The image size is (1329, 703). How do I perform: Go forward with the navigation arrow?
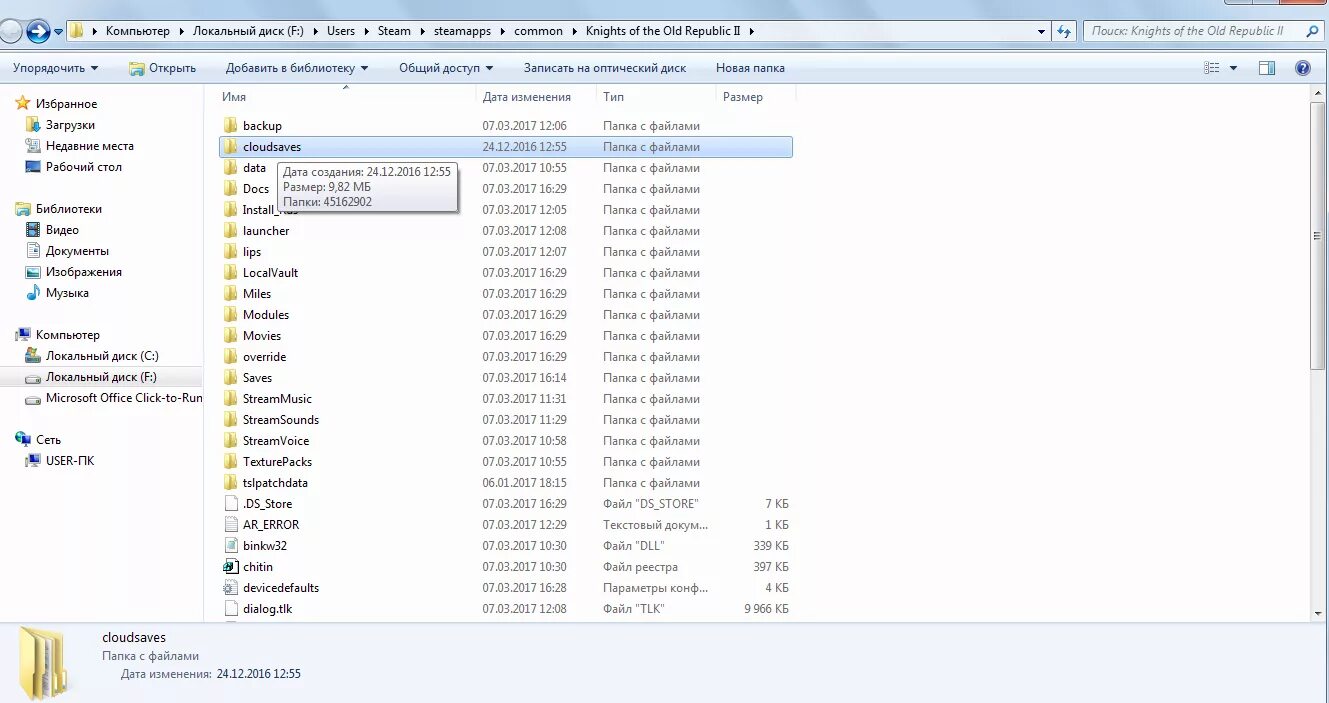click(38, 31)
